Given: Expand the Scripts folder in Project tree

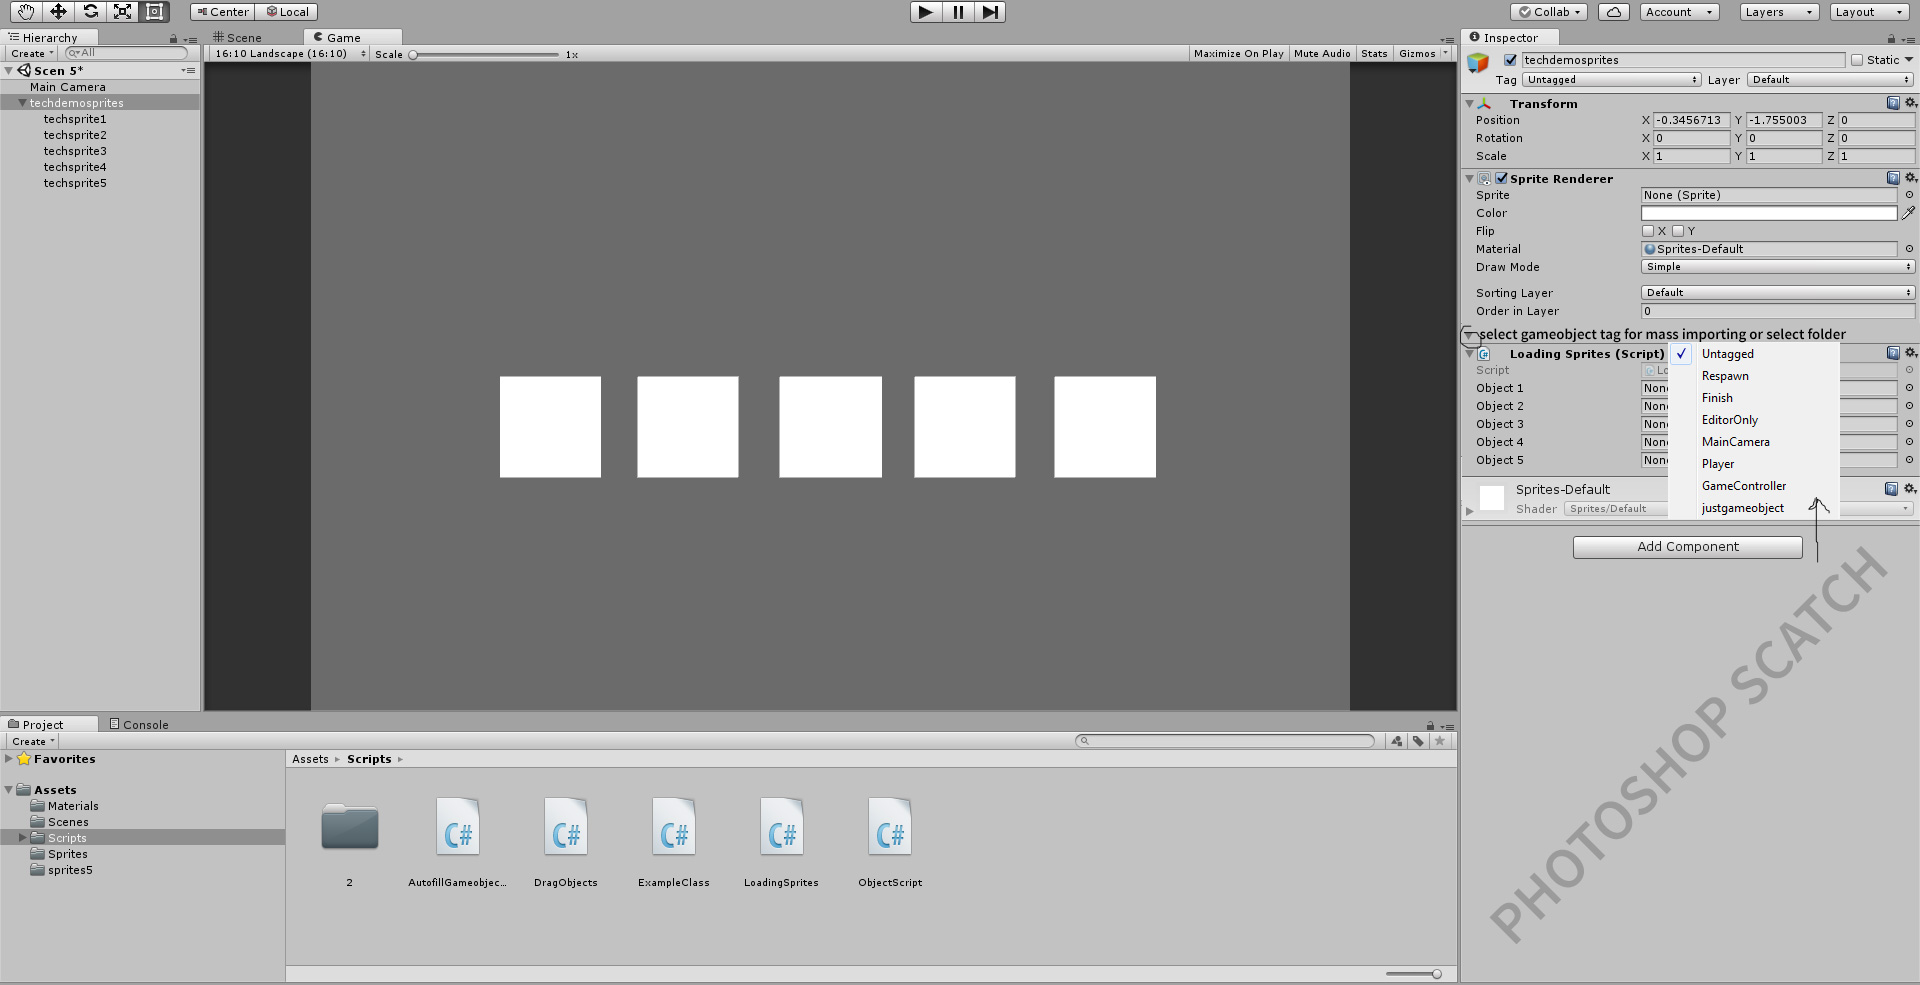Looking at the screenshot, I should 22,838.
